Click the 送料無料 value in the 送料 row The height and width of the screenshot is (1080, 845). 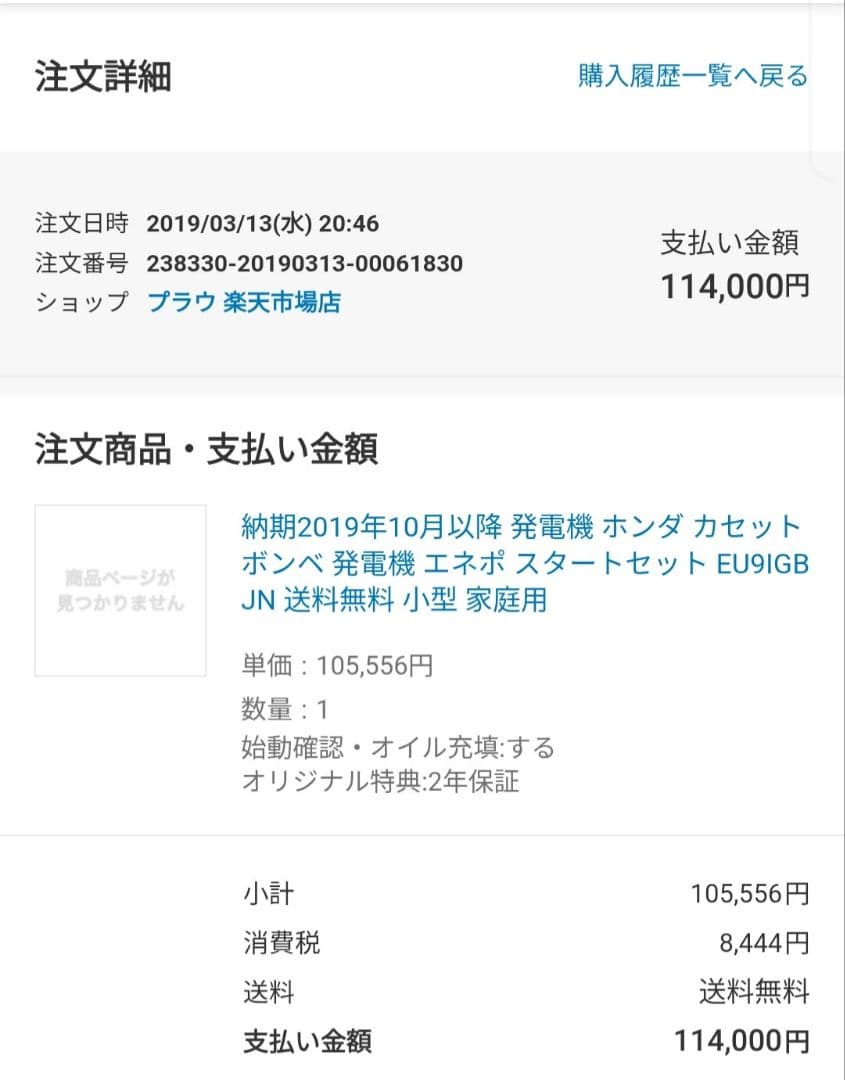753,992
